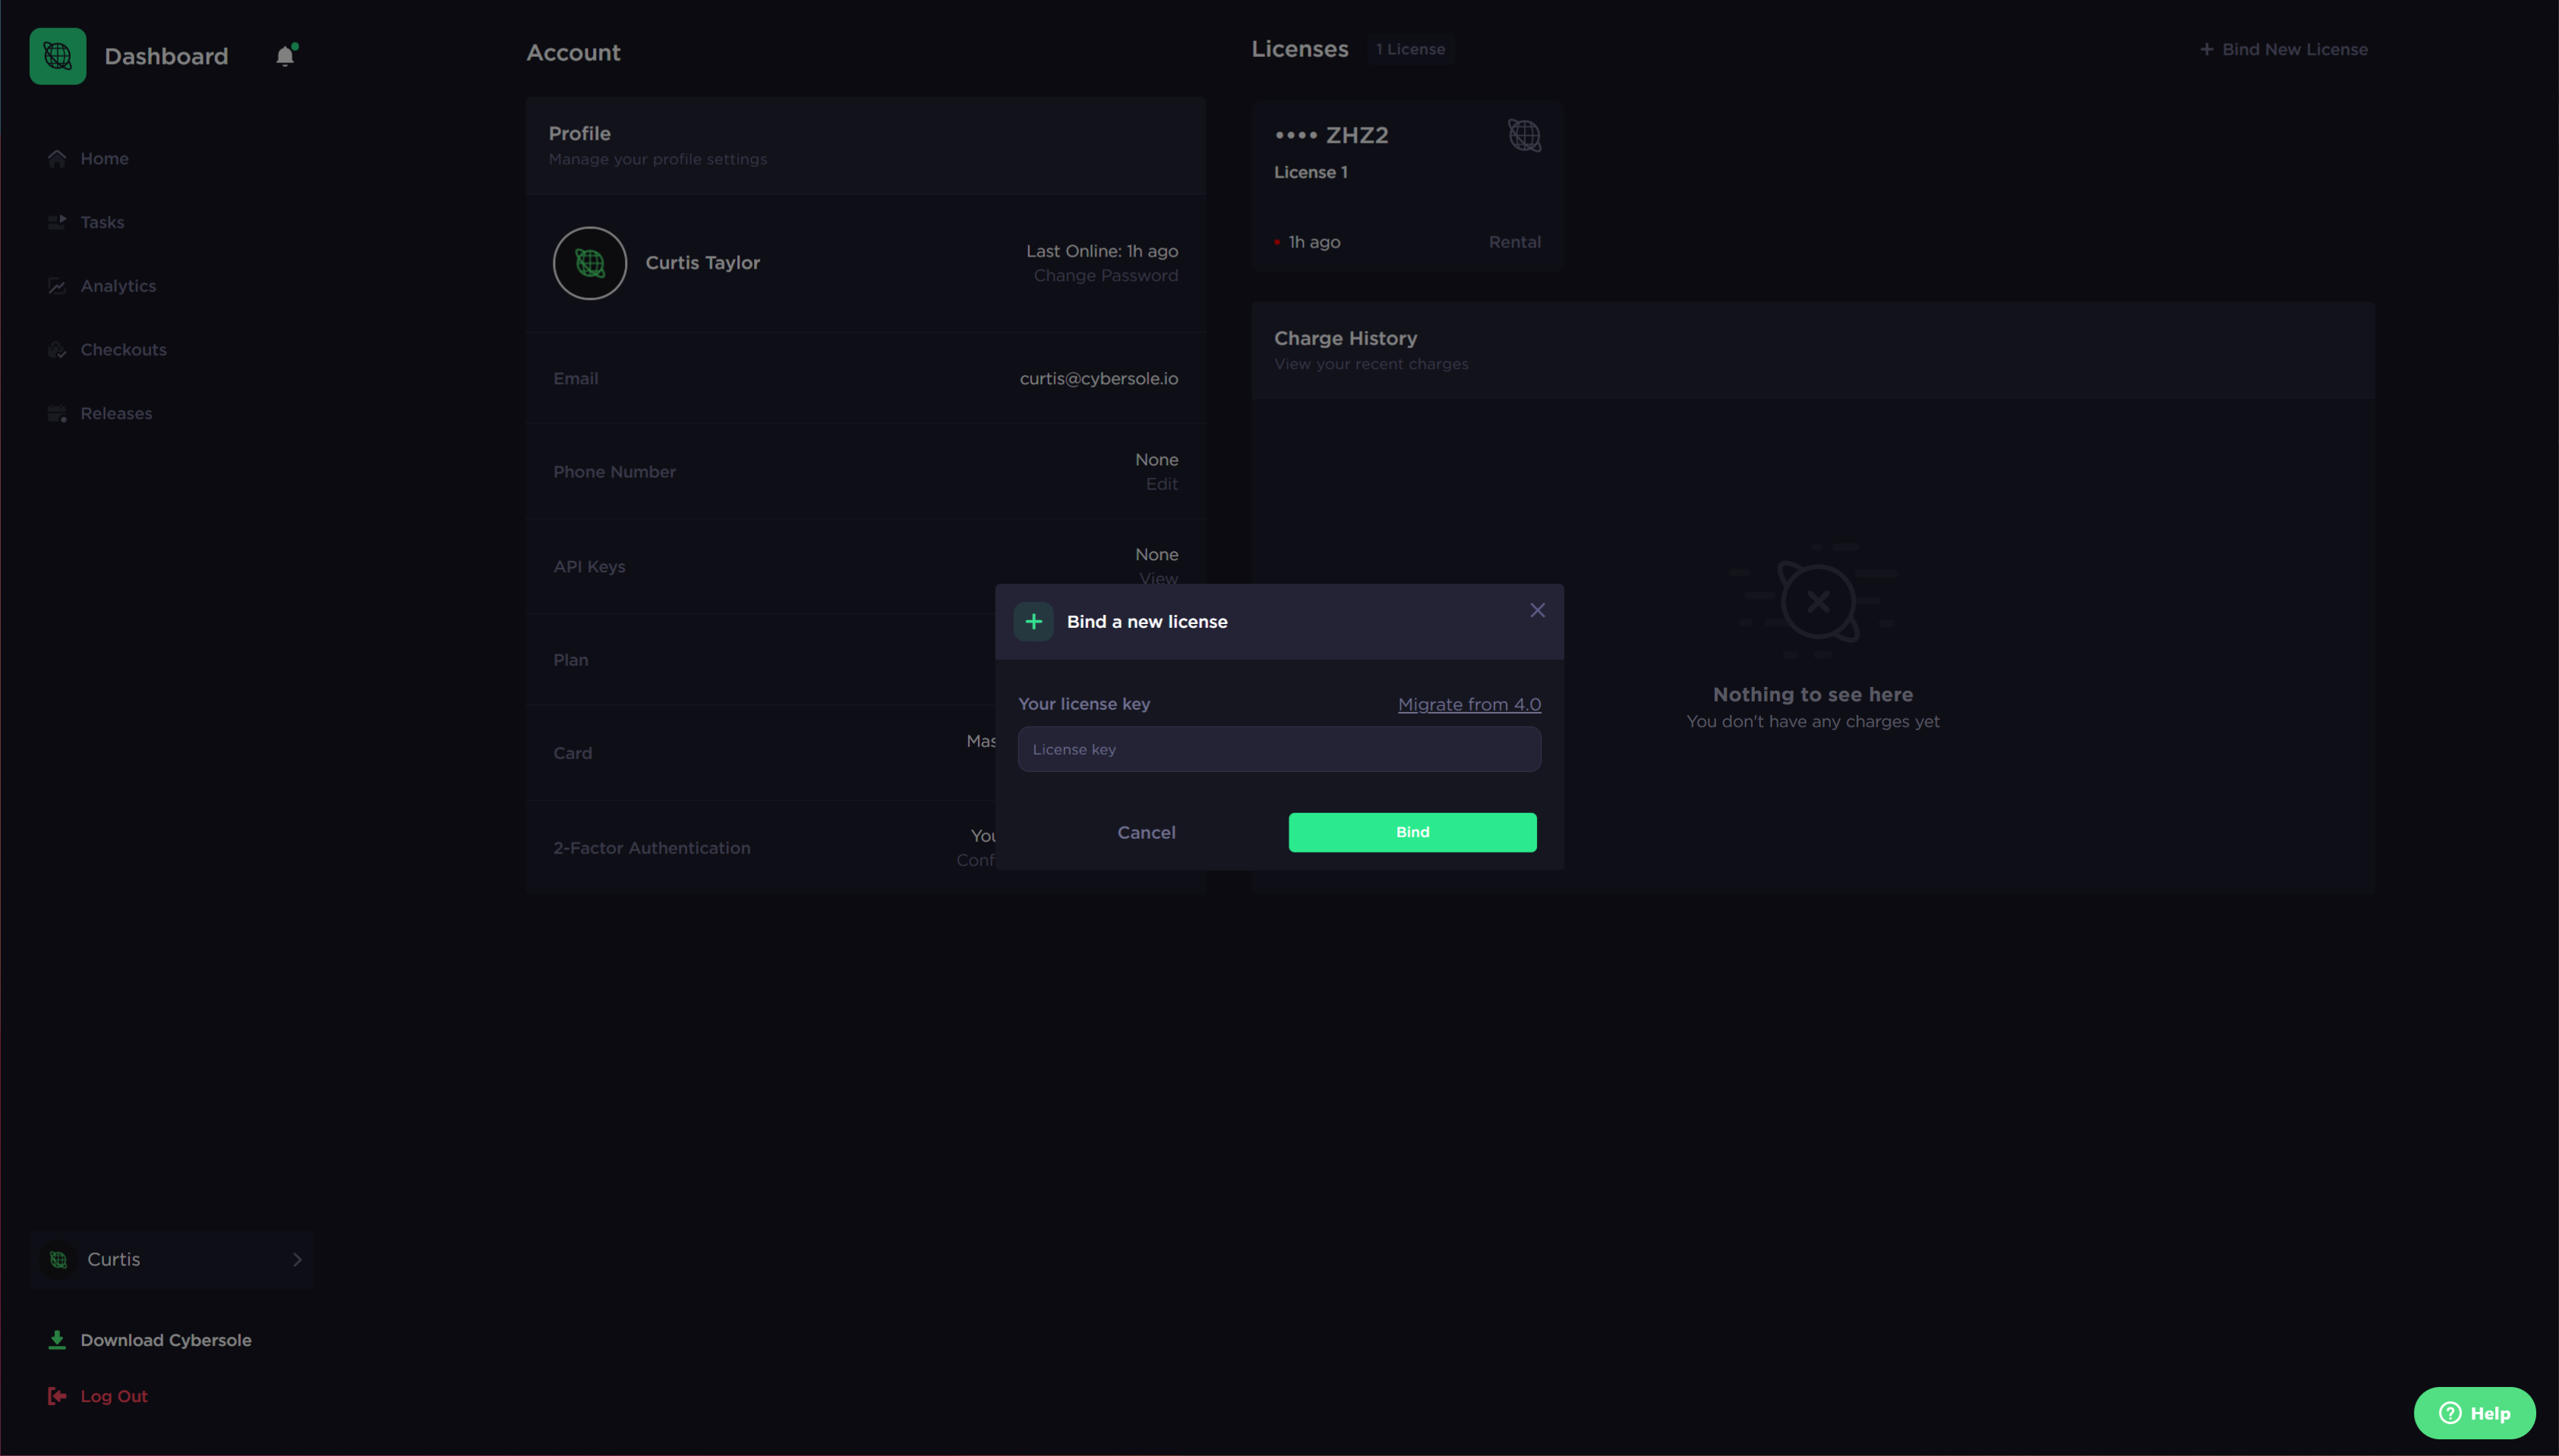2559x1456 pixels.
Task: Click Change Password link
Action: (x=1106, y=275)
